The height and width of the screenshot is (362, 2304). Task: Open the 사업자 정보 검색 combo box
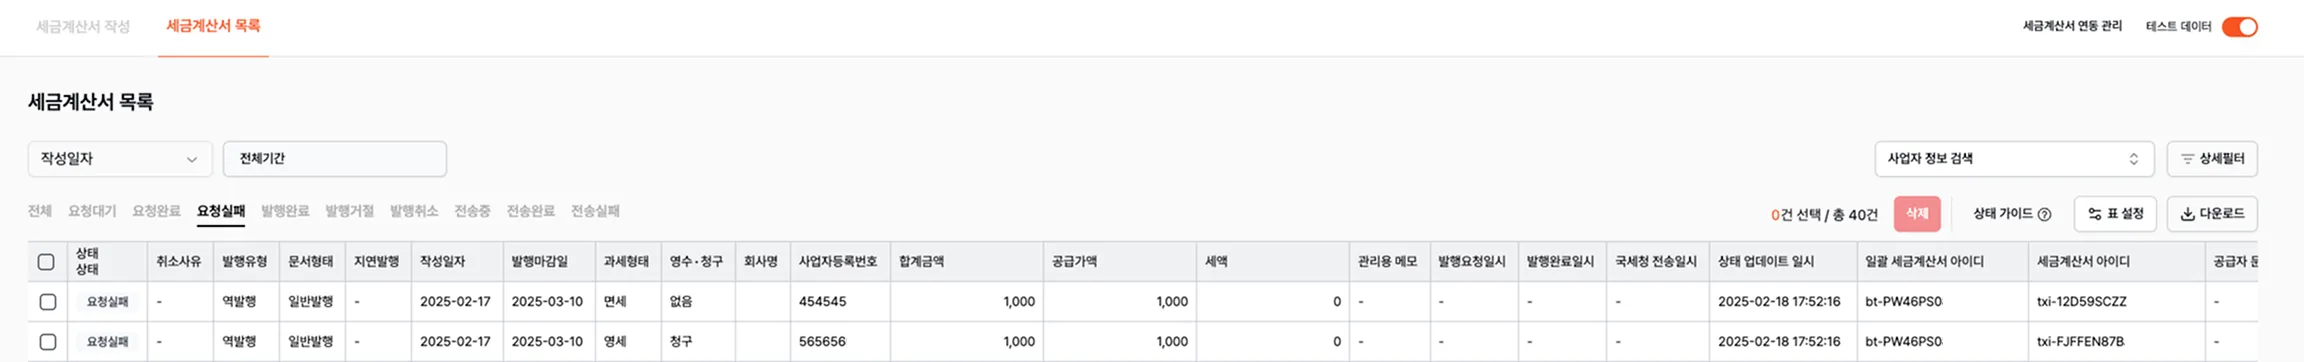tap(2014, 159)
